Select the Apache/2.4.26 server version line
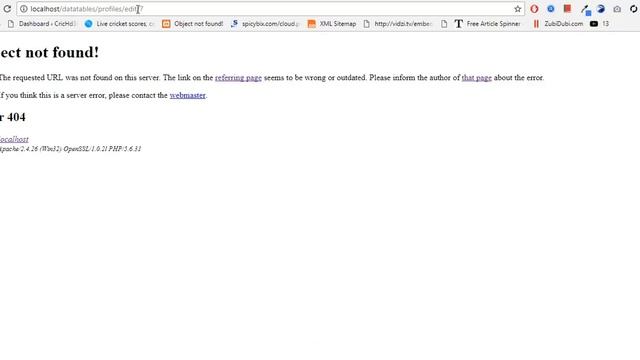This screenshot has width=640, height=360. tap(71, 149)
